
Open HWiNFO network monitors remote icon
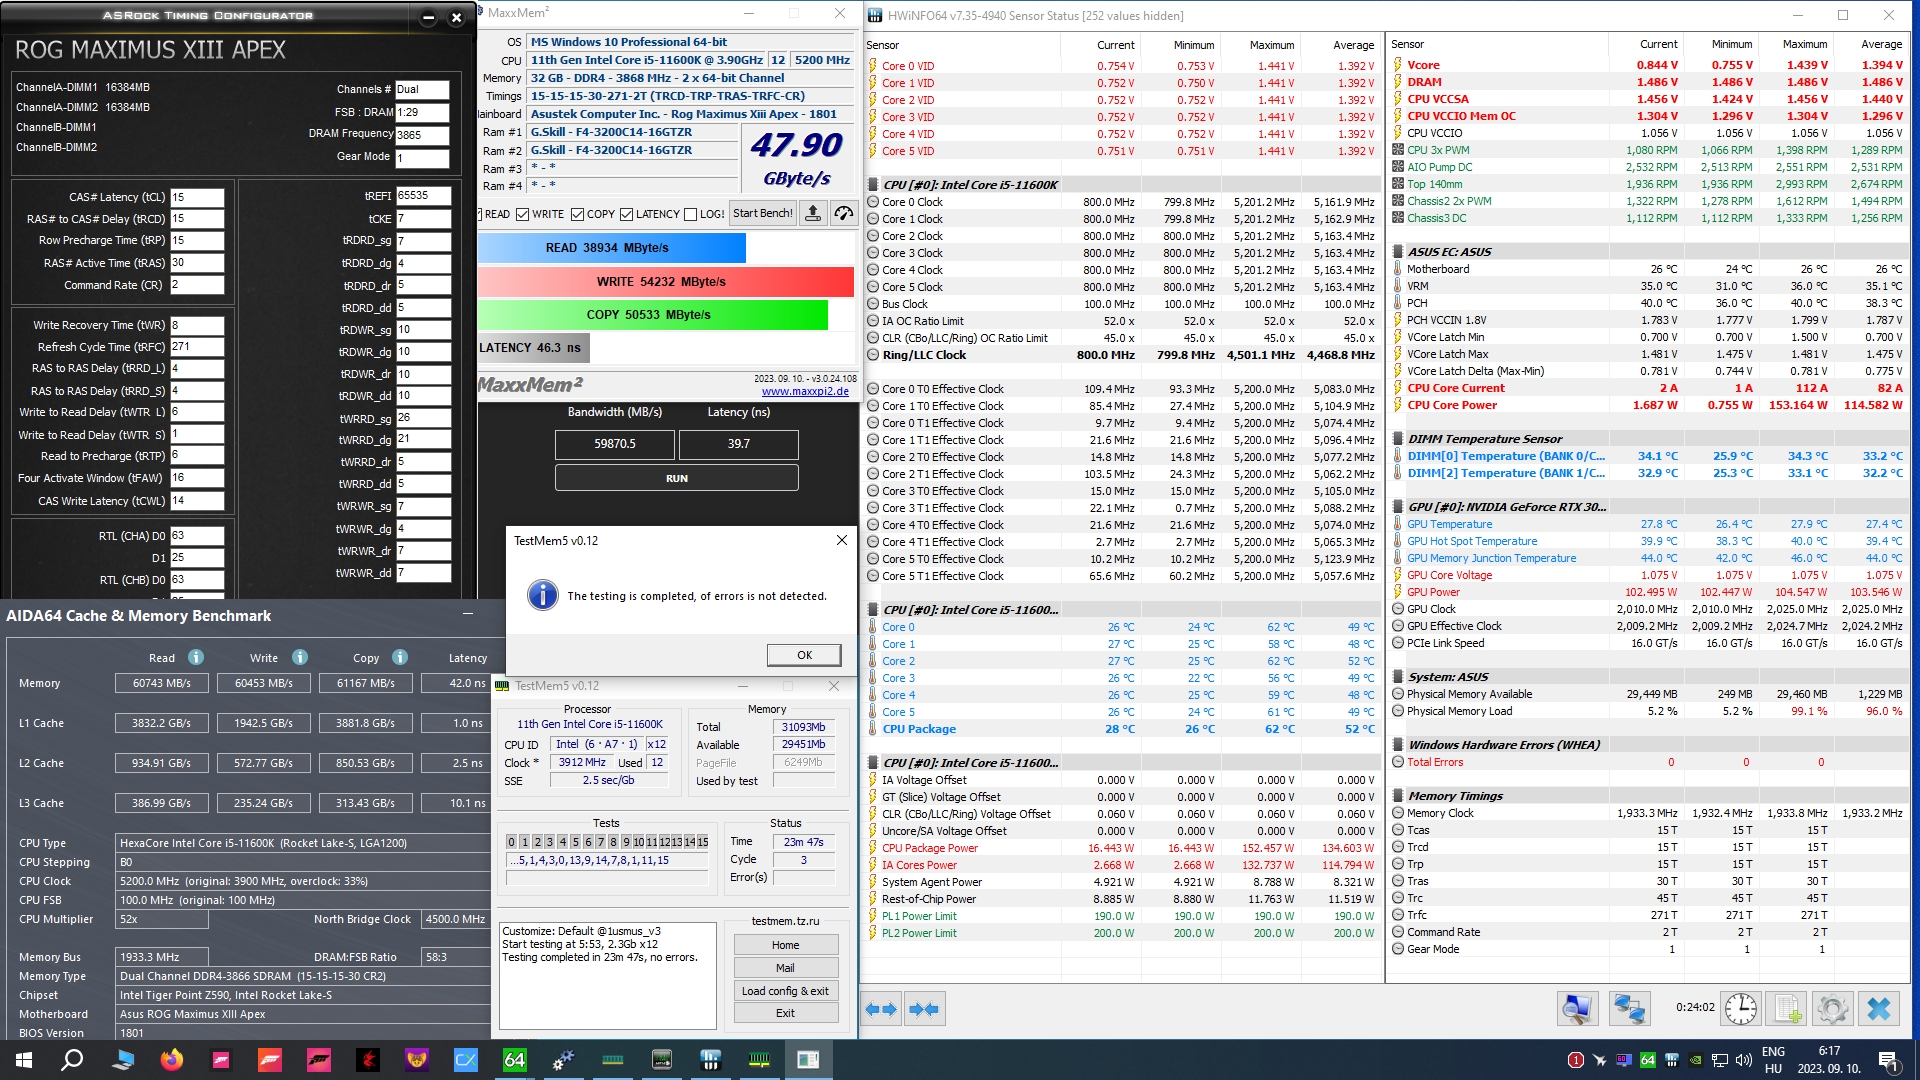pyautogui.click(x=1629, y=1009)
